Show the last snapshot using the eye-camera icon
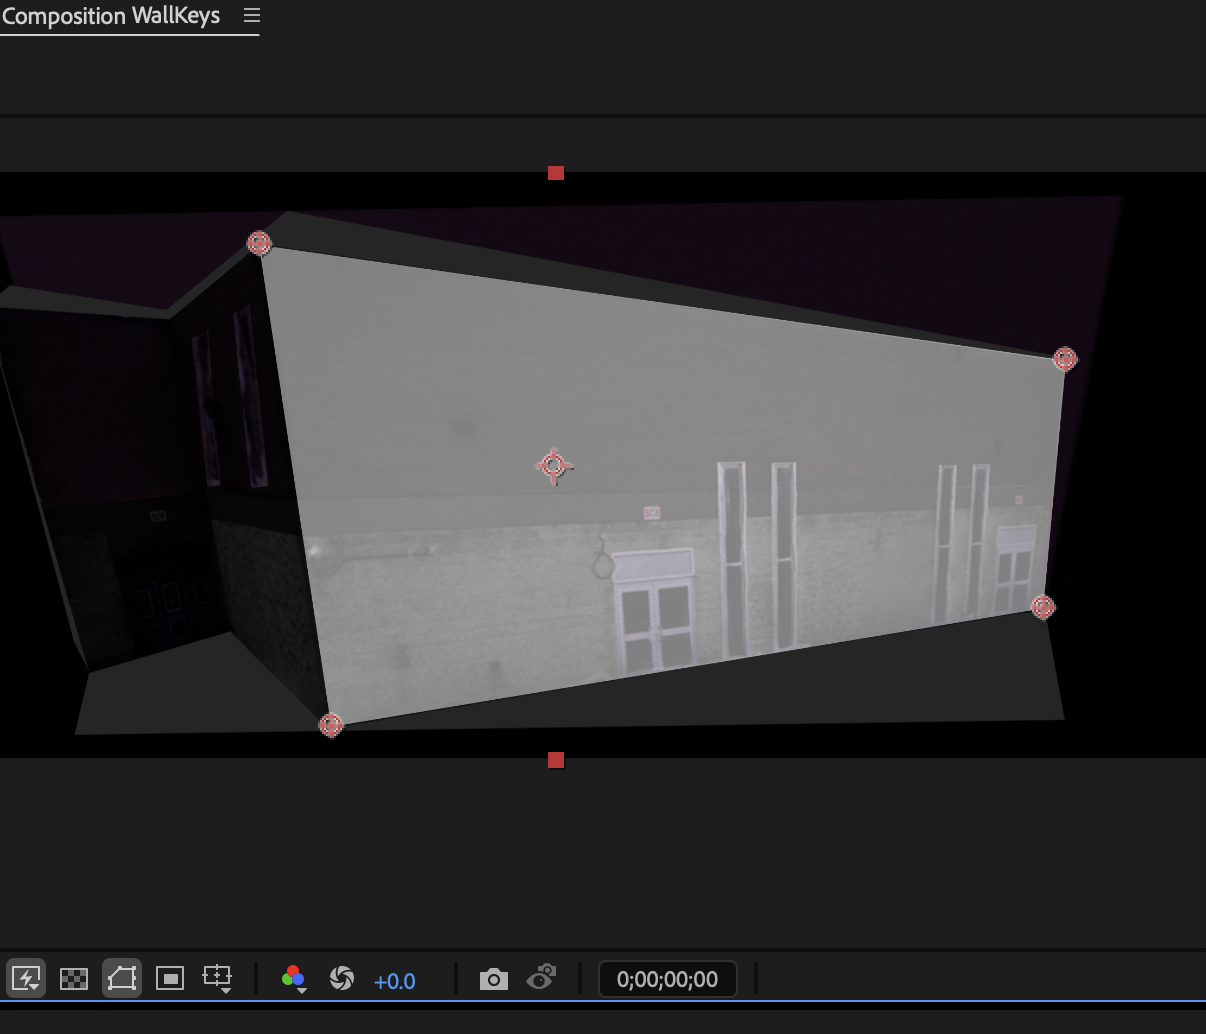This screenshot has width=1206, height=1034. click(541, 979)
